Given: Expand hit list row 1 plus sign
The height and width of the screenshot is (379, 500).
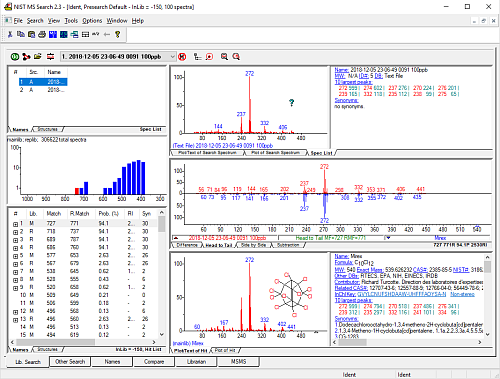Looking at the screenshot, I should click(x=15, y=224).
